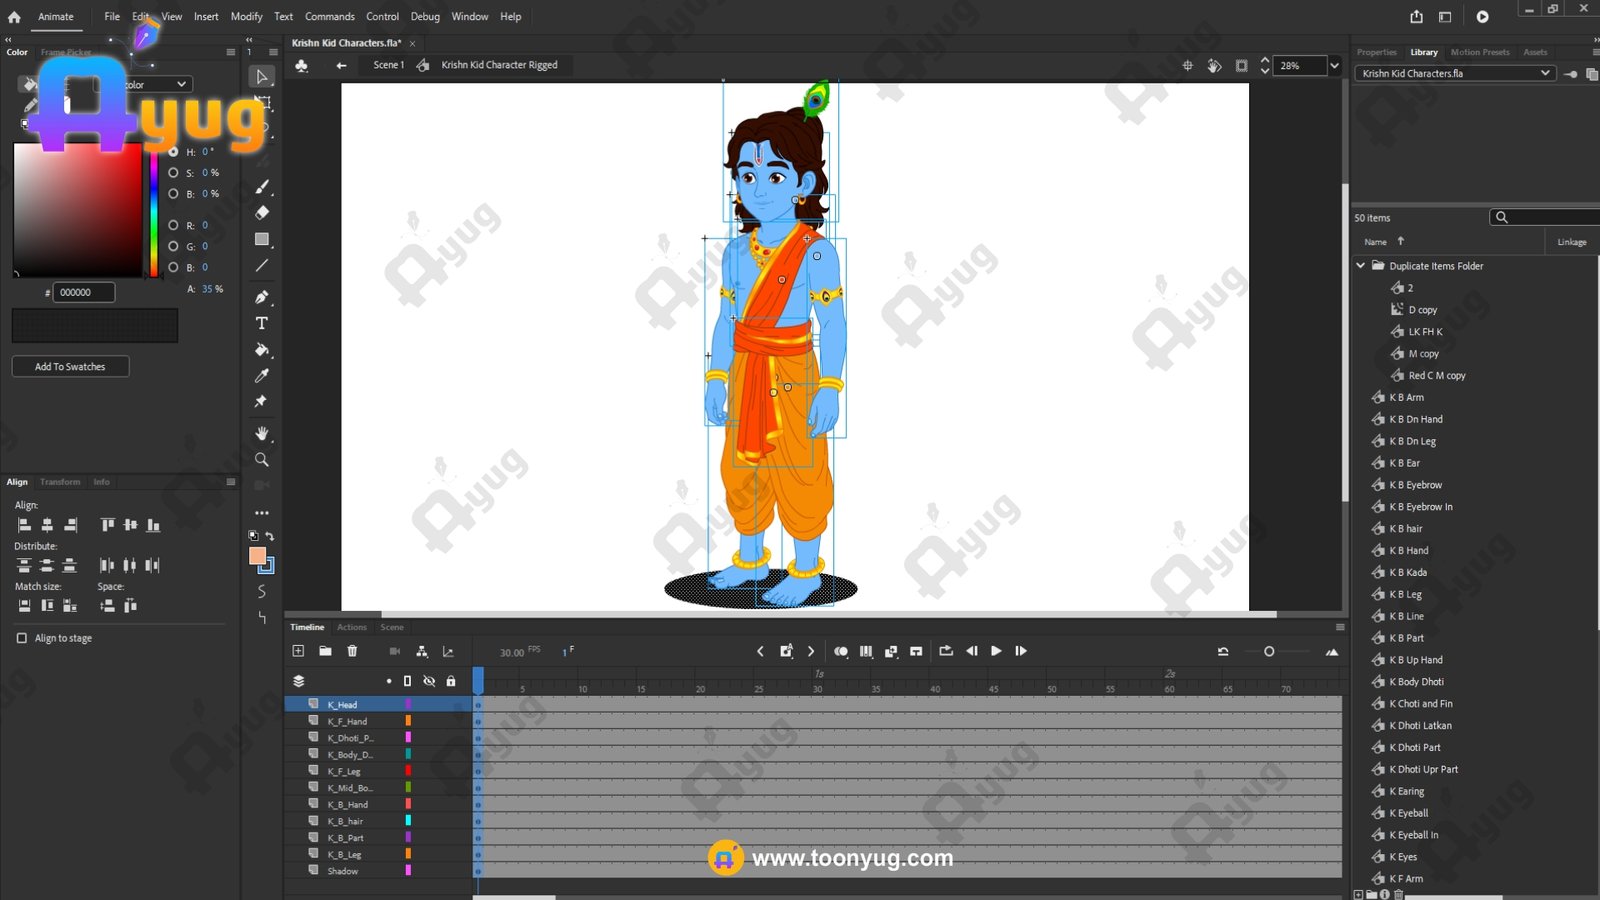Select the Hand tool
This screenshot has width=1600, height=900.
[262, 433]
